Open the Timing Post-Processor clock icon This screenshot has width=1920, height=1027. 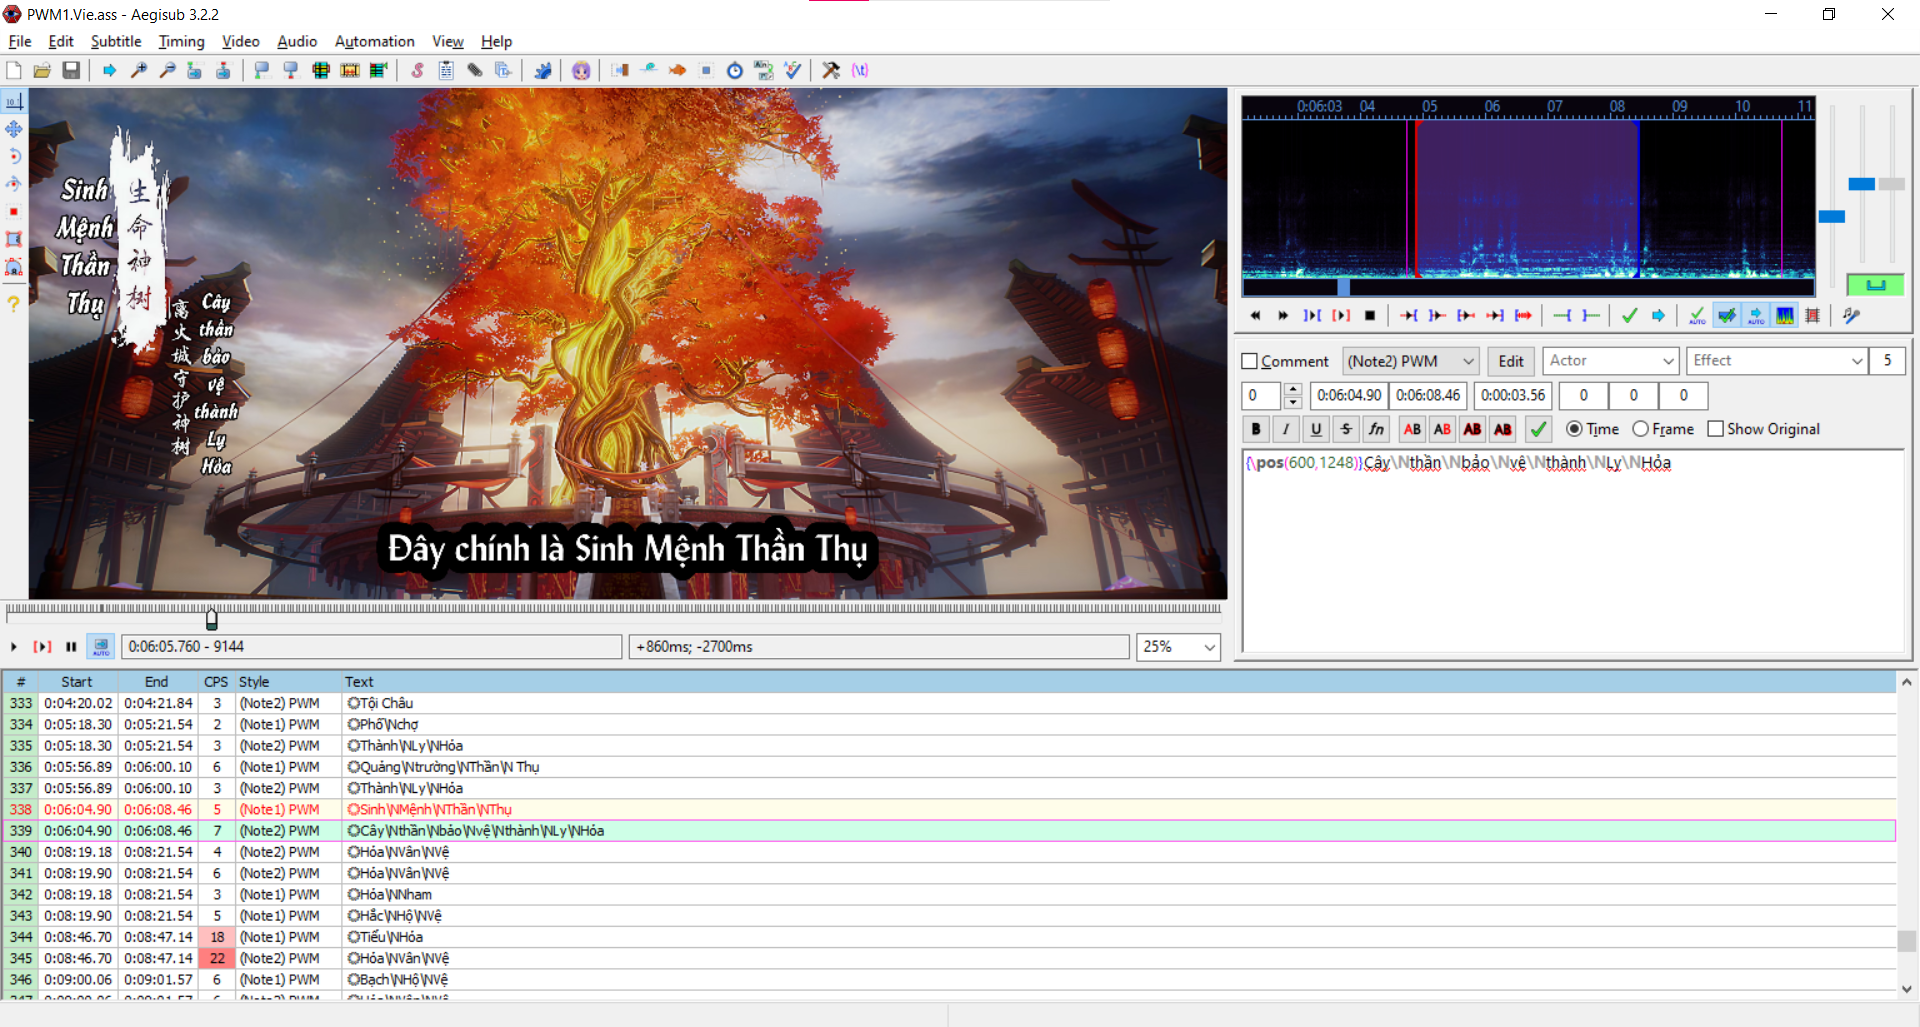(x=735, y=70)
